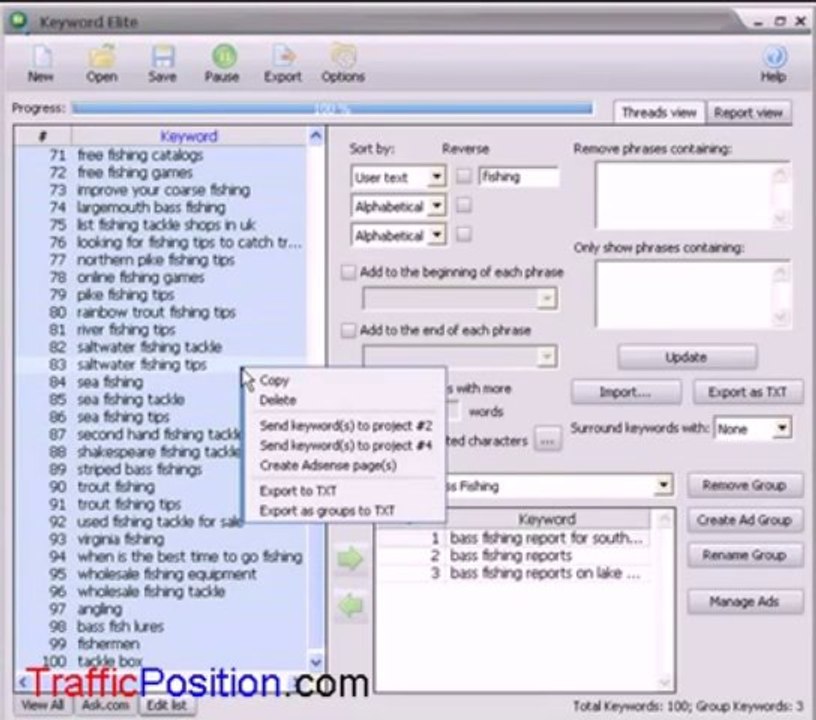Click the Export as TXT button
This screenshot has width=816, height=720.
click(x=747, y=392)
